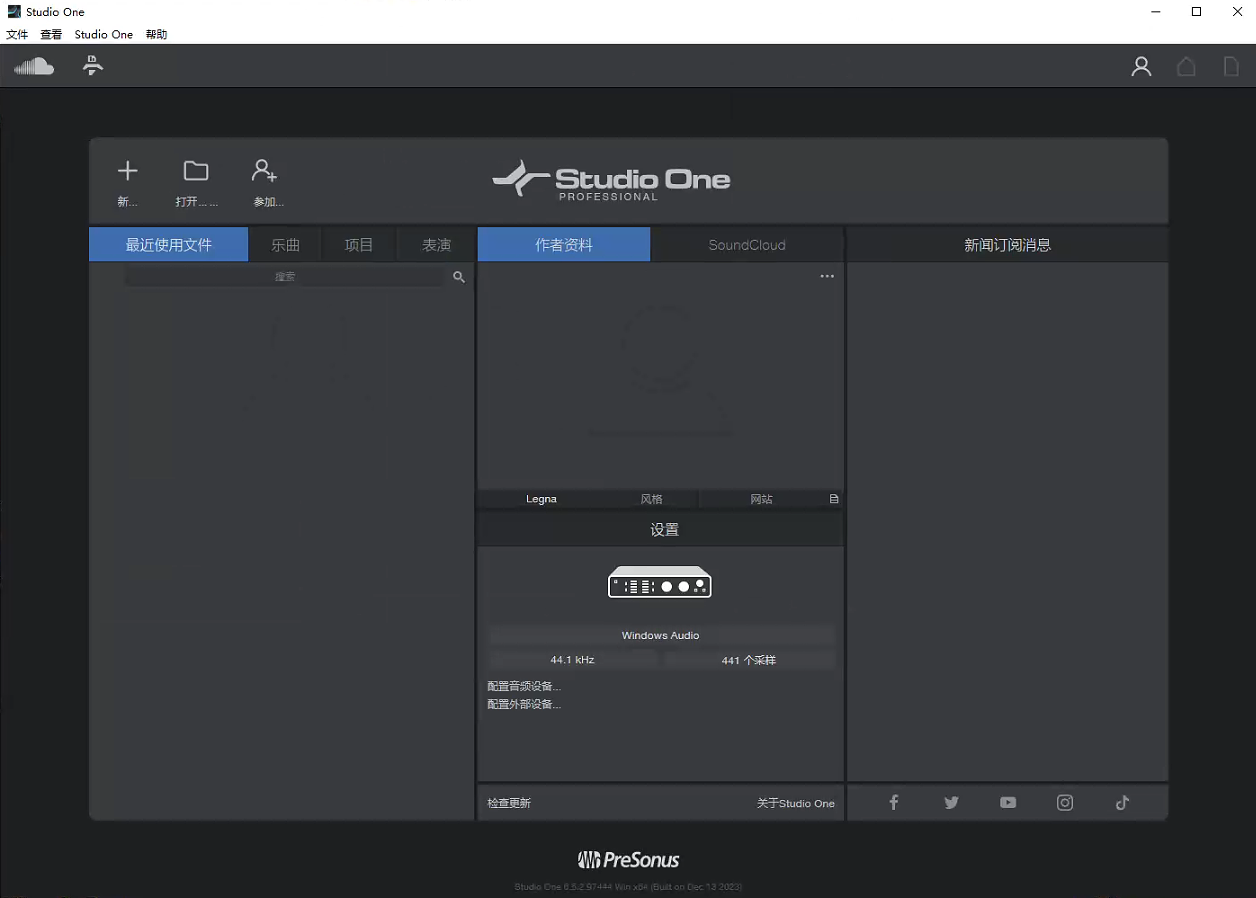Switch to the SoundCloud tab
1256x898 pixels.
[747, 245]
